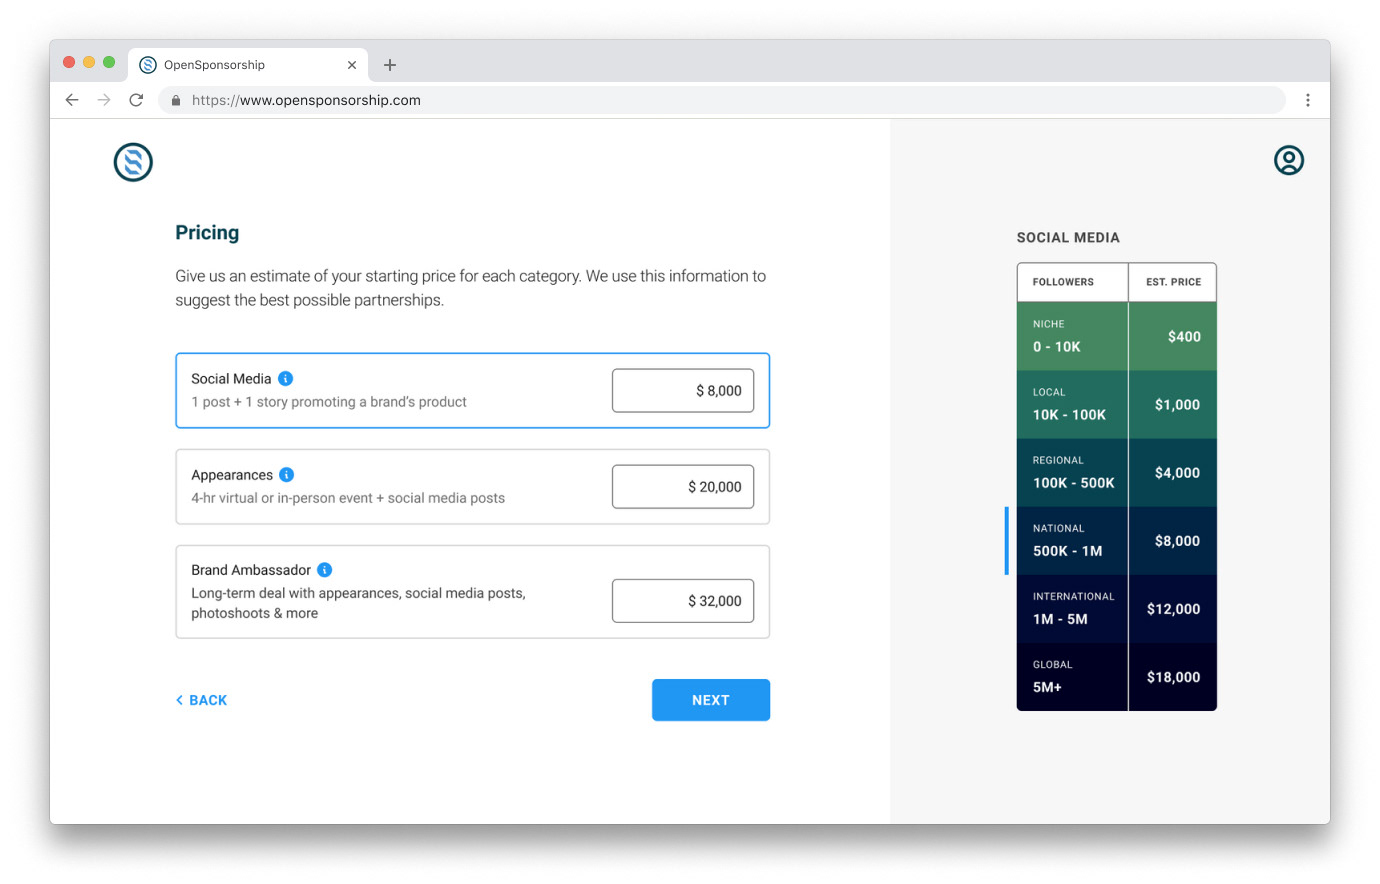Click the Local 10K - 100K row

point(1117,405)
